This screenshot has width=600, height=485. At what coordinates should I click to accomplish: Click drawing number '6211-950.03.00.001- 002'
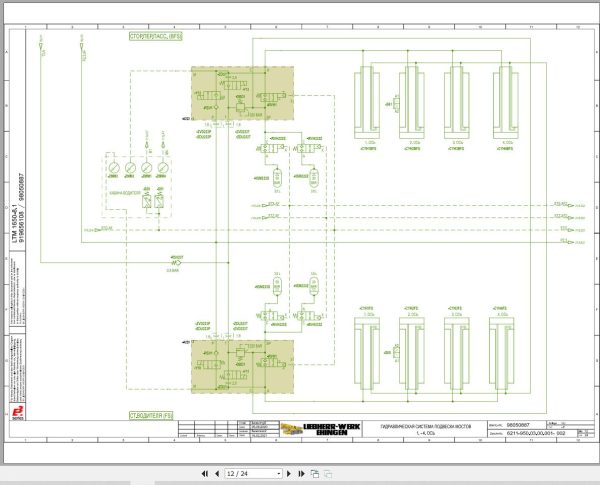point(536,433)
